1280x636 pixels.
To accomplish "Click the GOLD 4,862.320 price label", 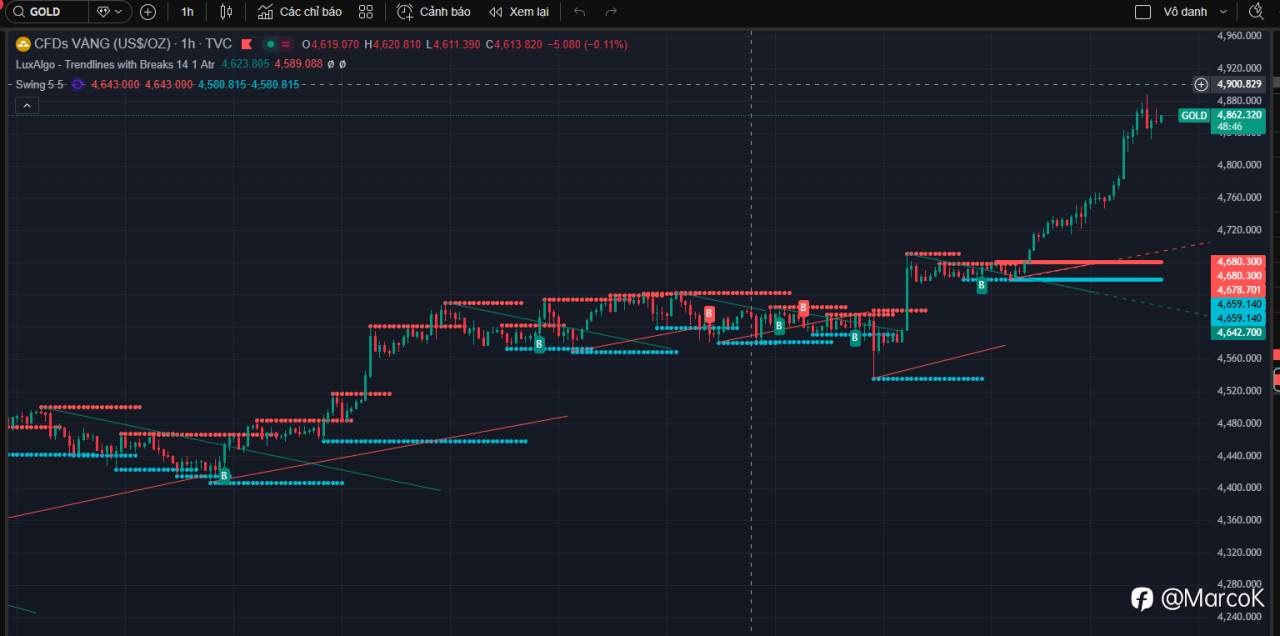I will [x=1220, y=115].
